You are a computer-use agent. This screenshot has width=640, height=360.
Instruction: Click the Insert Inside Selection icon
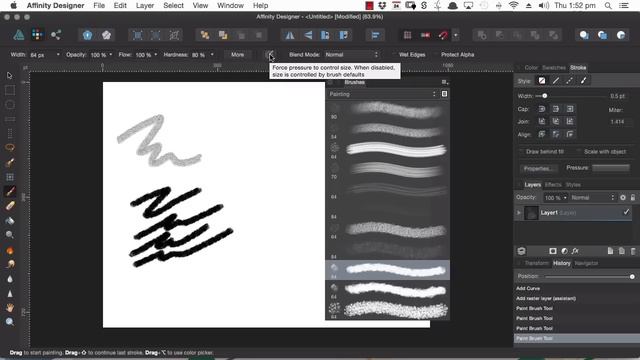coord(621,36)
